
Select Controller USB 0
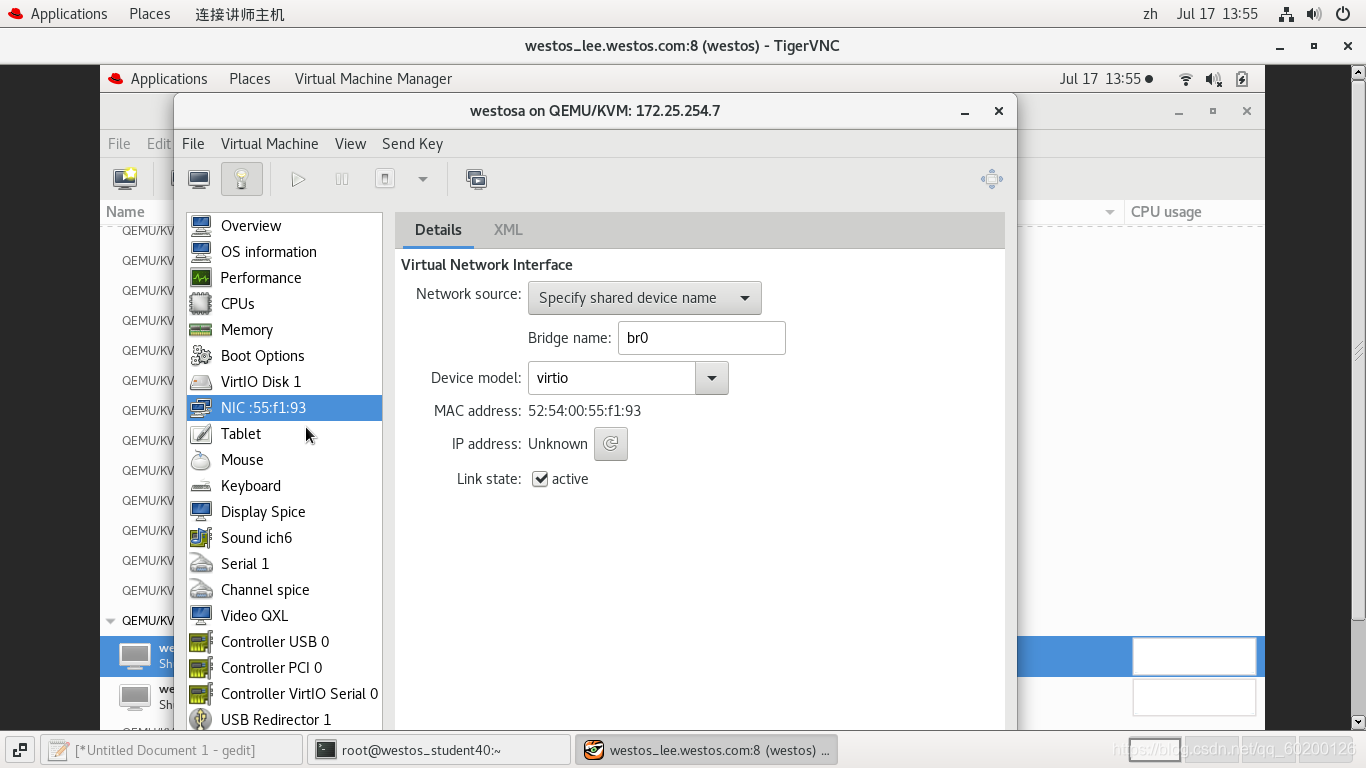[284, 642]
